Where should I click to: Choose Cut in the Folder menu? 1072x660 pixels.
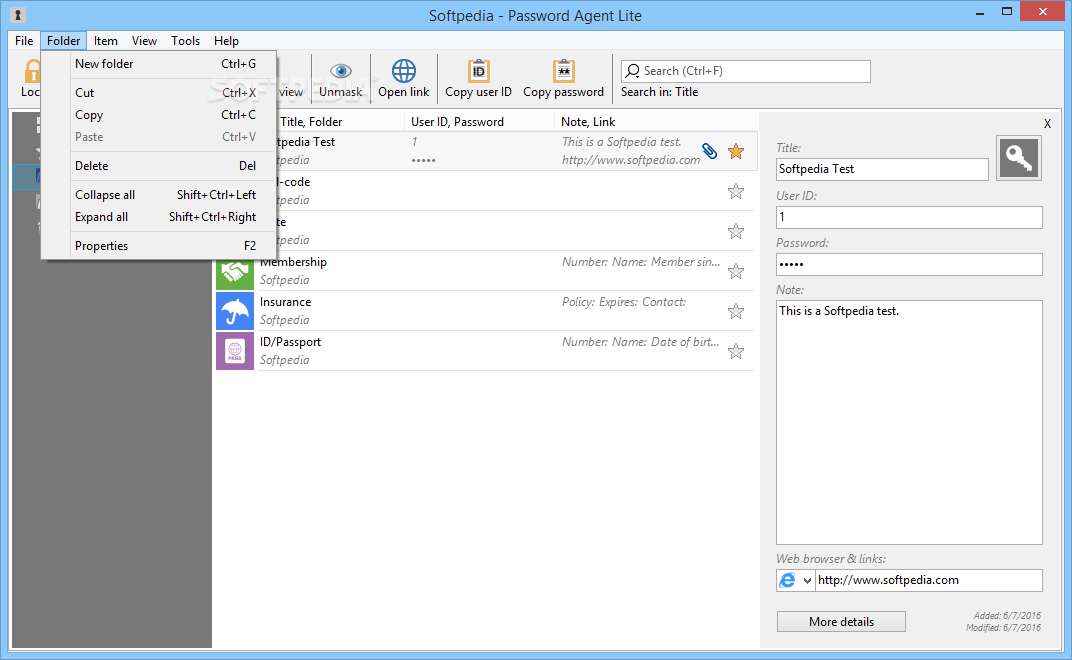[159, 92]
